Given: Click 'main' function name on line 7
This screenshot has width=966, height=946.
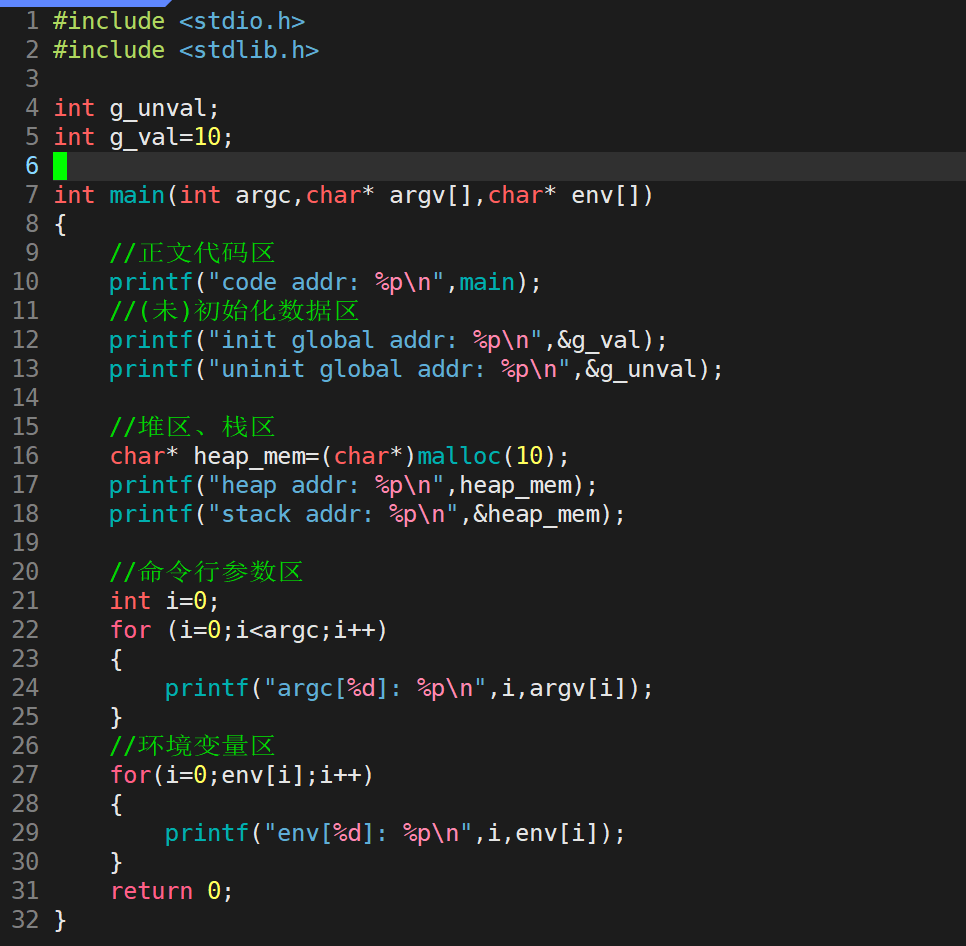Looking at the screenshot, I should [x=137, y=195].
